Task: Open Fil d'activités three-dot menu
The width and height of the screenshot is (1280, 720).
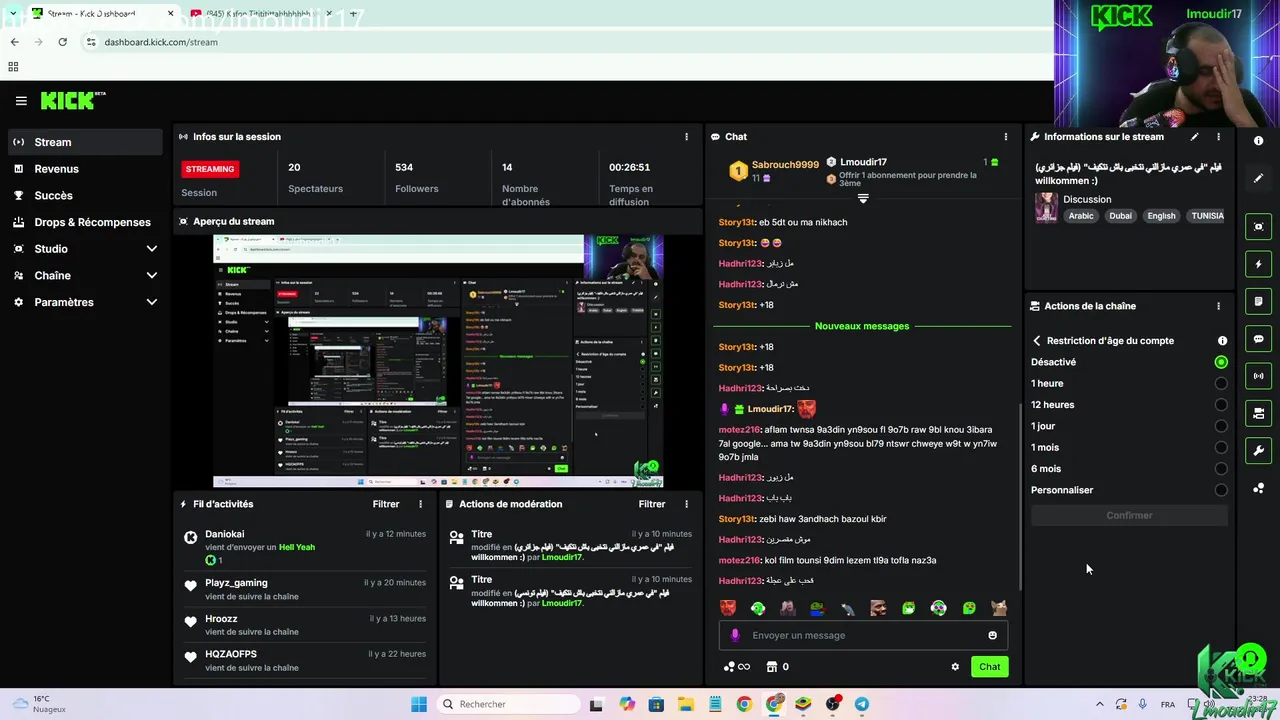Action: 420,504
